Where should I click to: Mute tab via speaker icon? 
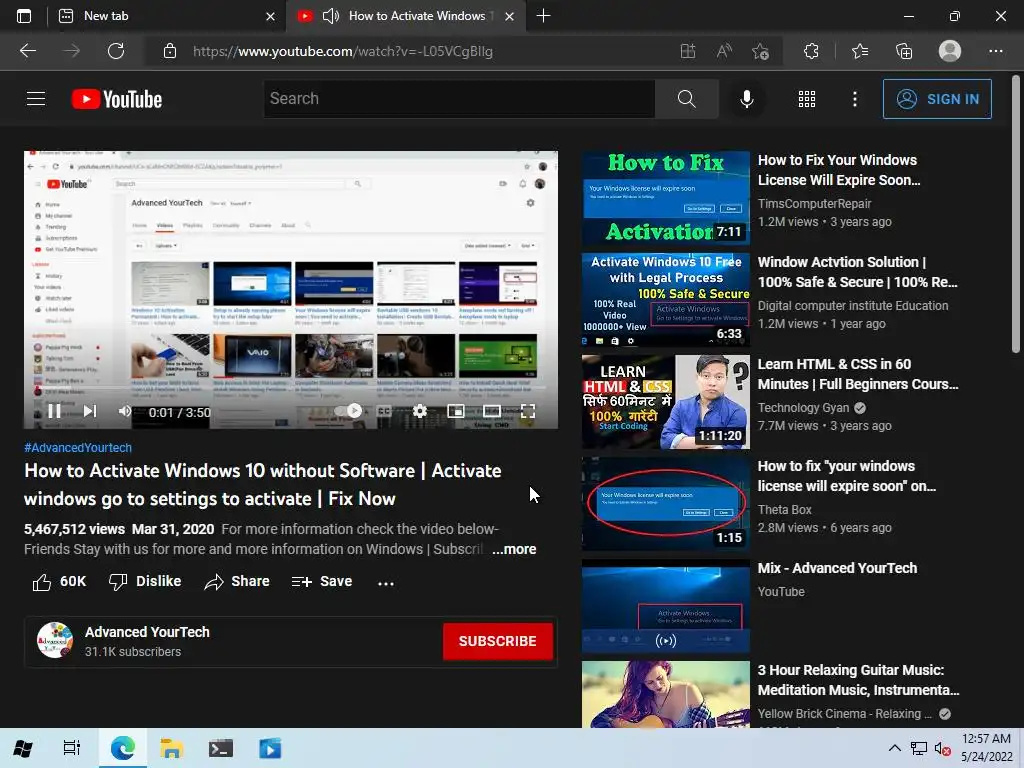pyautogui.click(x=331, y=16)
